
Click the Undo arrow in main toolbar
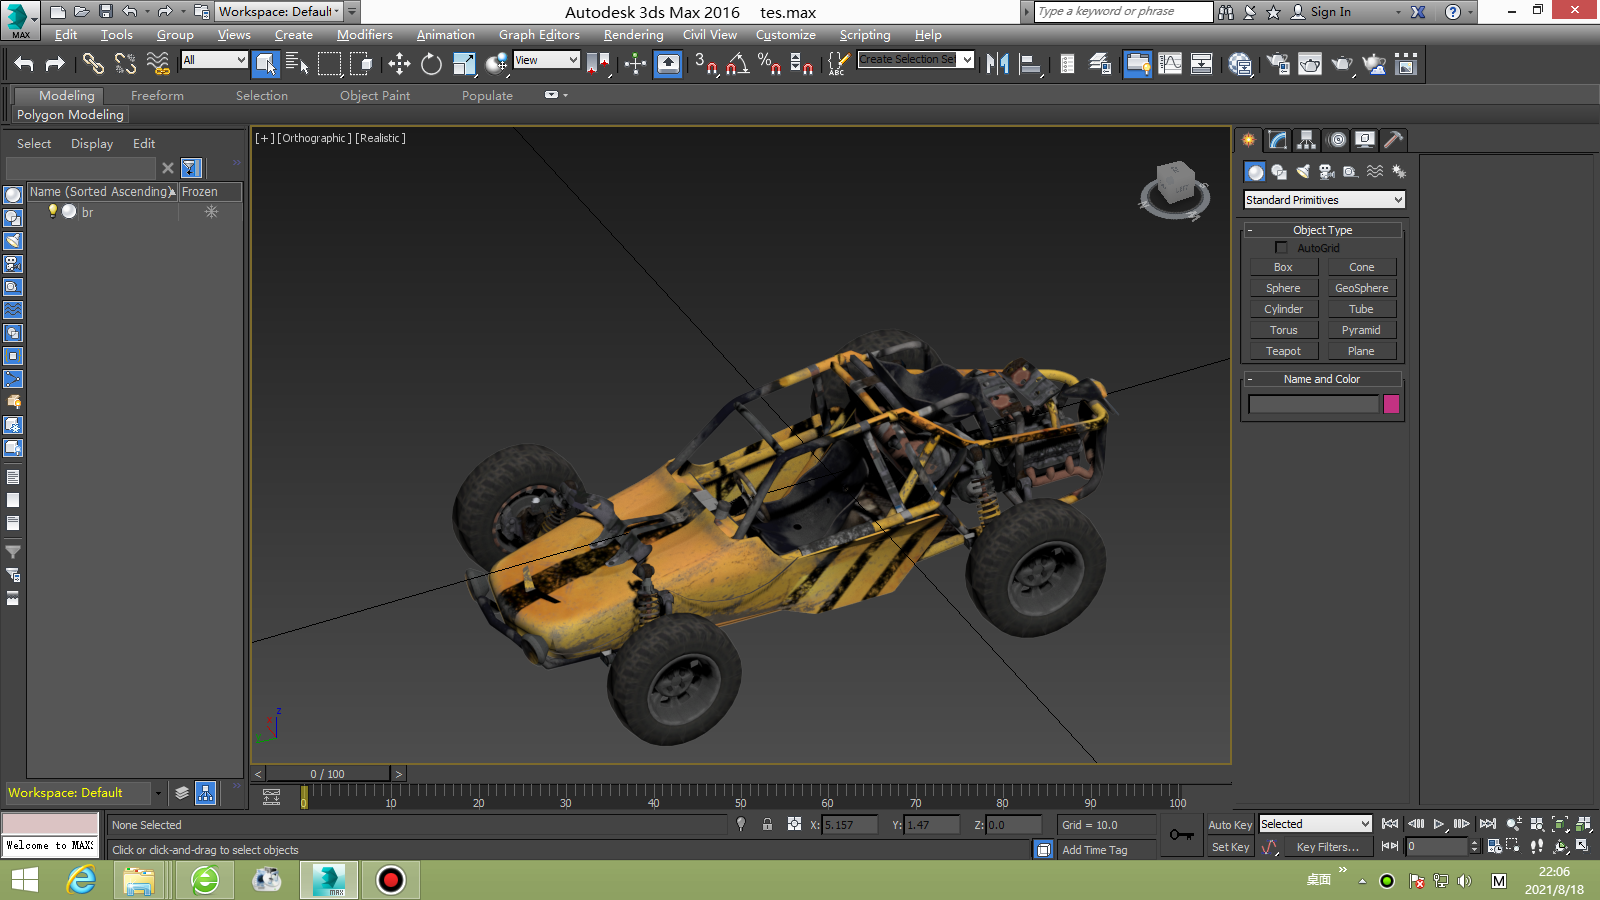coord(24,64)
